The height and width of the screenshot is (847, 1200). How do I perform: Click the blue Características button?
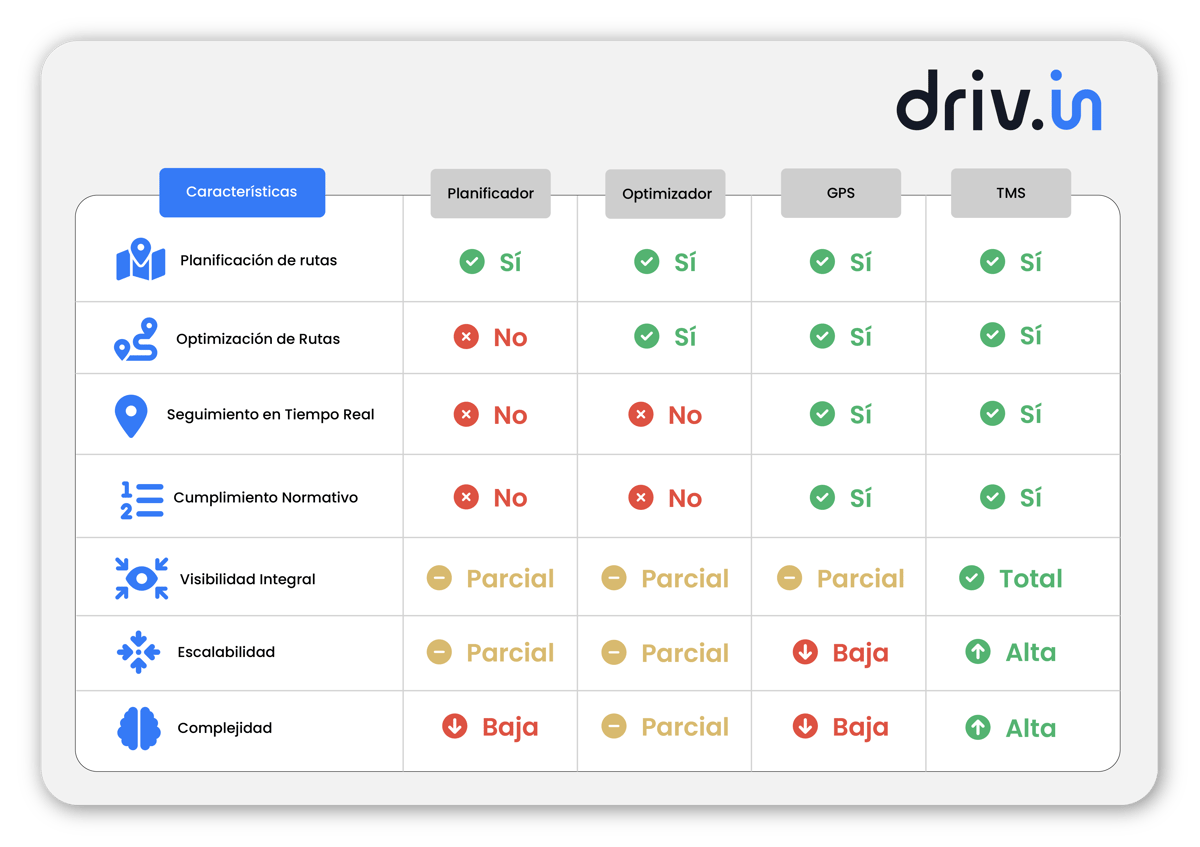(x=242, y=192)
